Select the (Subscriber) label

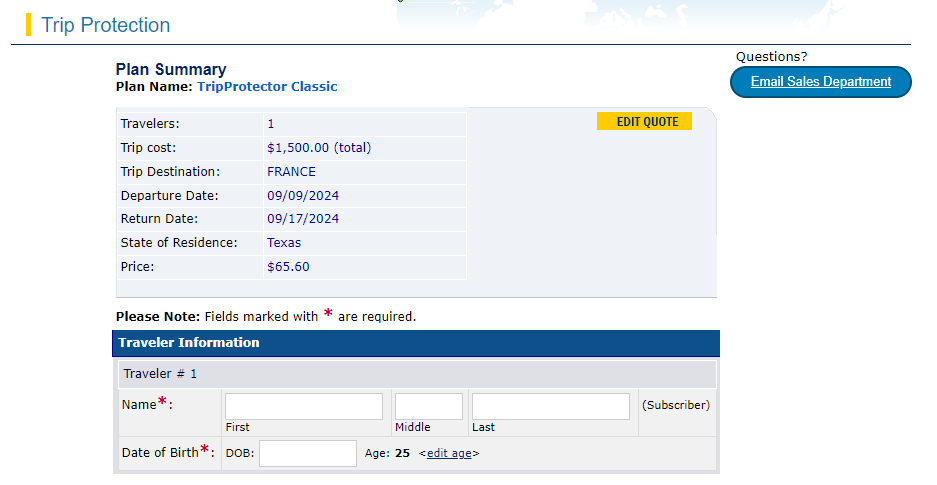676,405
